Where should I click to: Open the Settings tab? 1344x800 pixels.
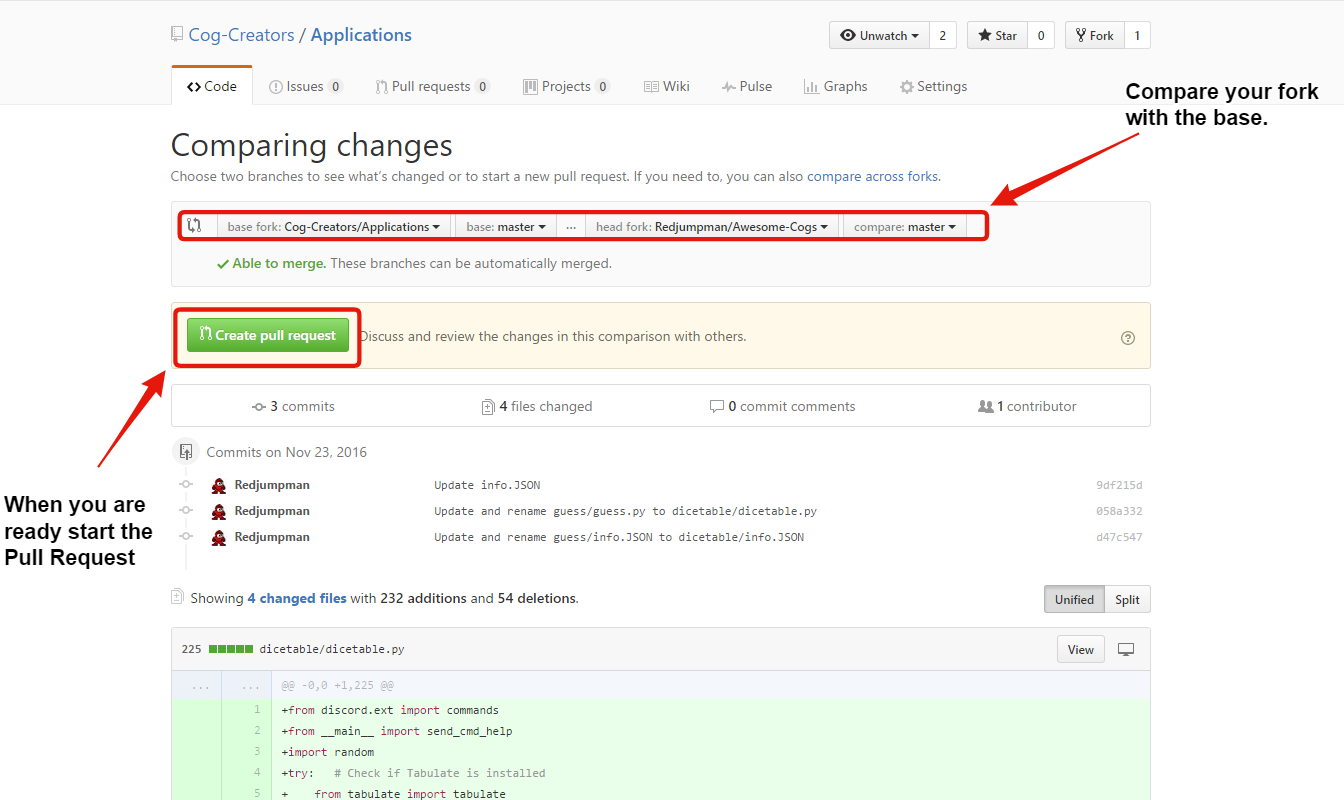tap(934, 86)
